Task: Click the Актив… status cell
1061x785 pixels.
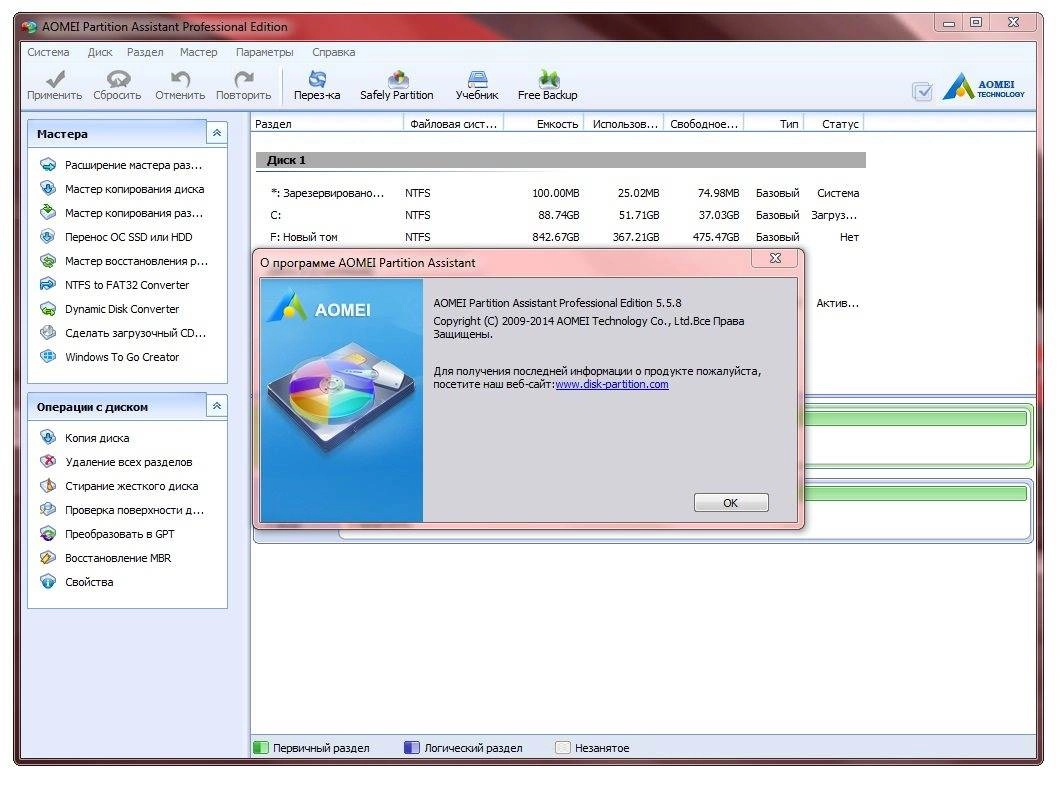Action: tap(838, 303)
